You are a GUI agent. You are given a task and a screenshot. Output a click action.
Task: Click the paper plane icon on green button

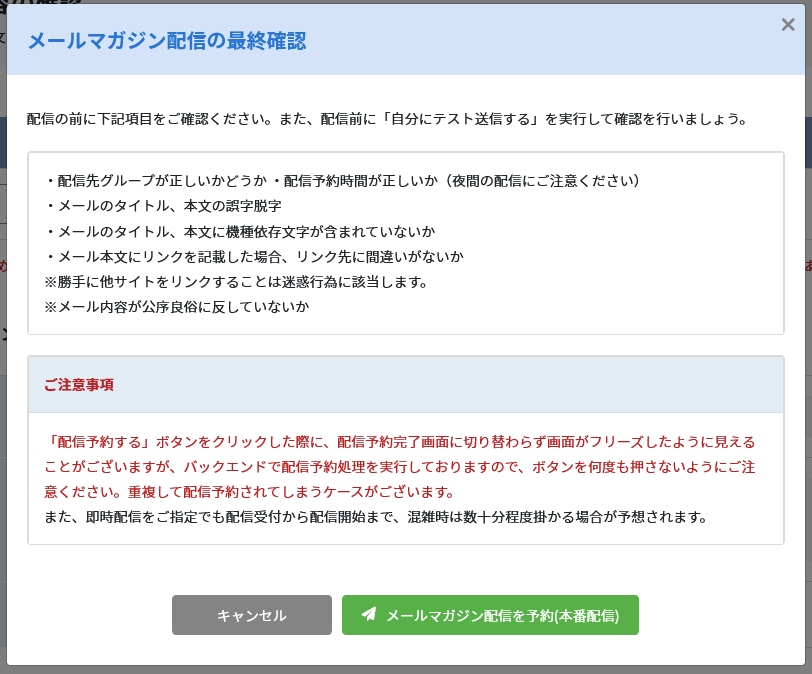(369, 615)
